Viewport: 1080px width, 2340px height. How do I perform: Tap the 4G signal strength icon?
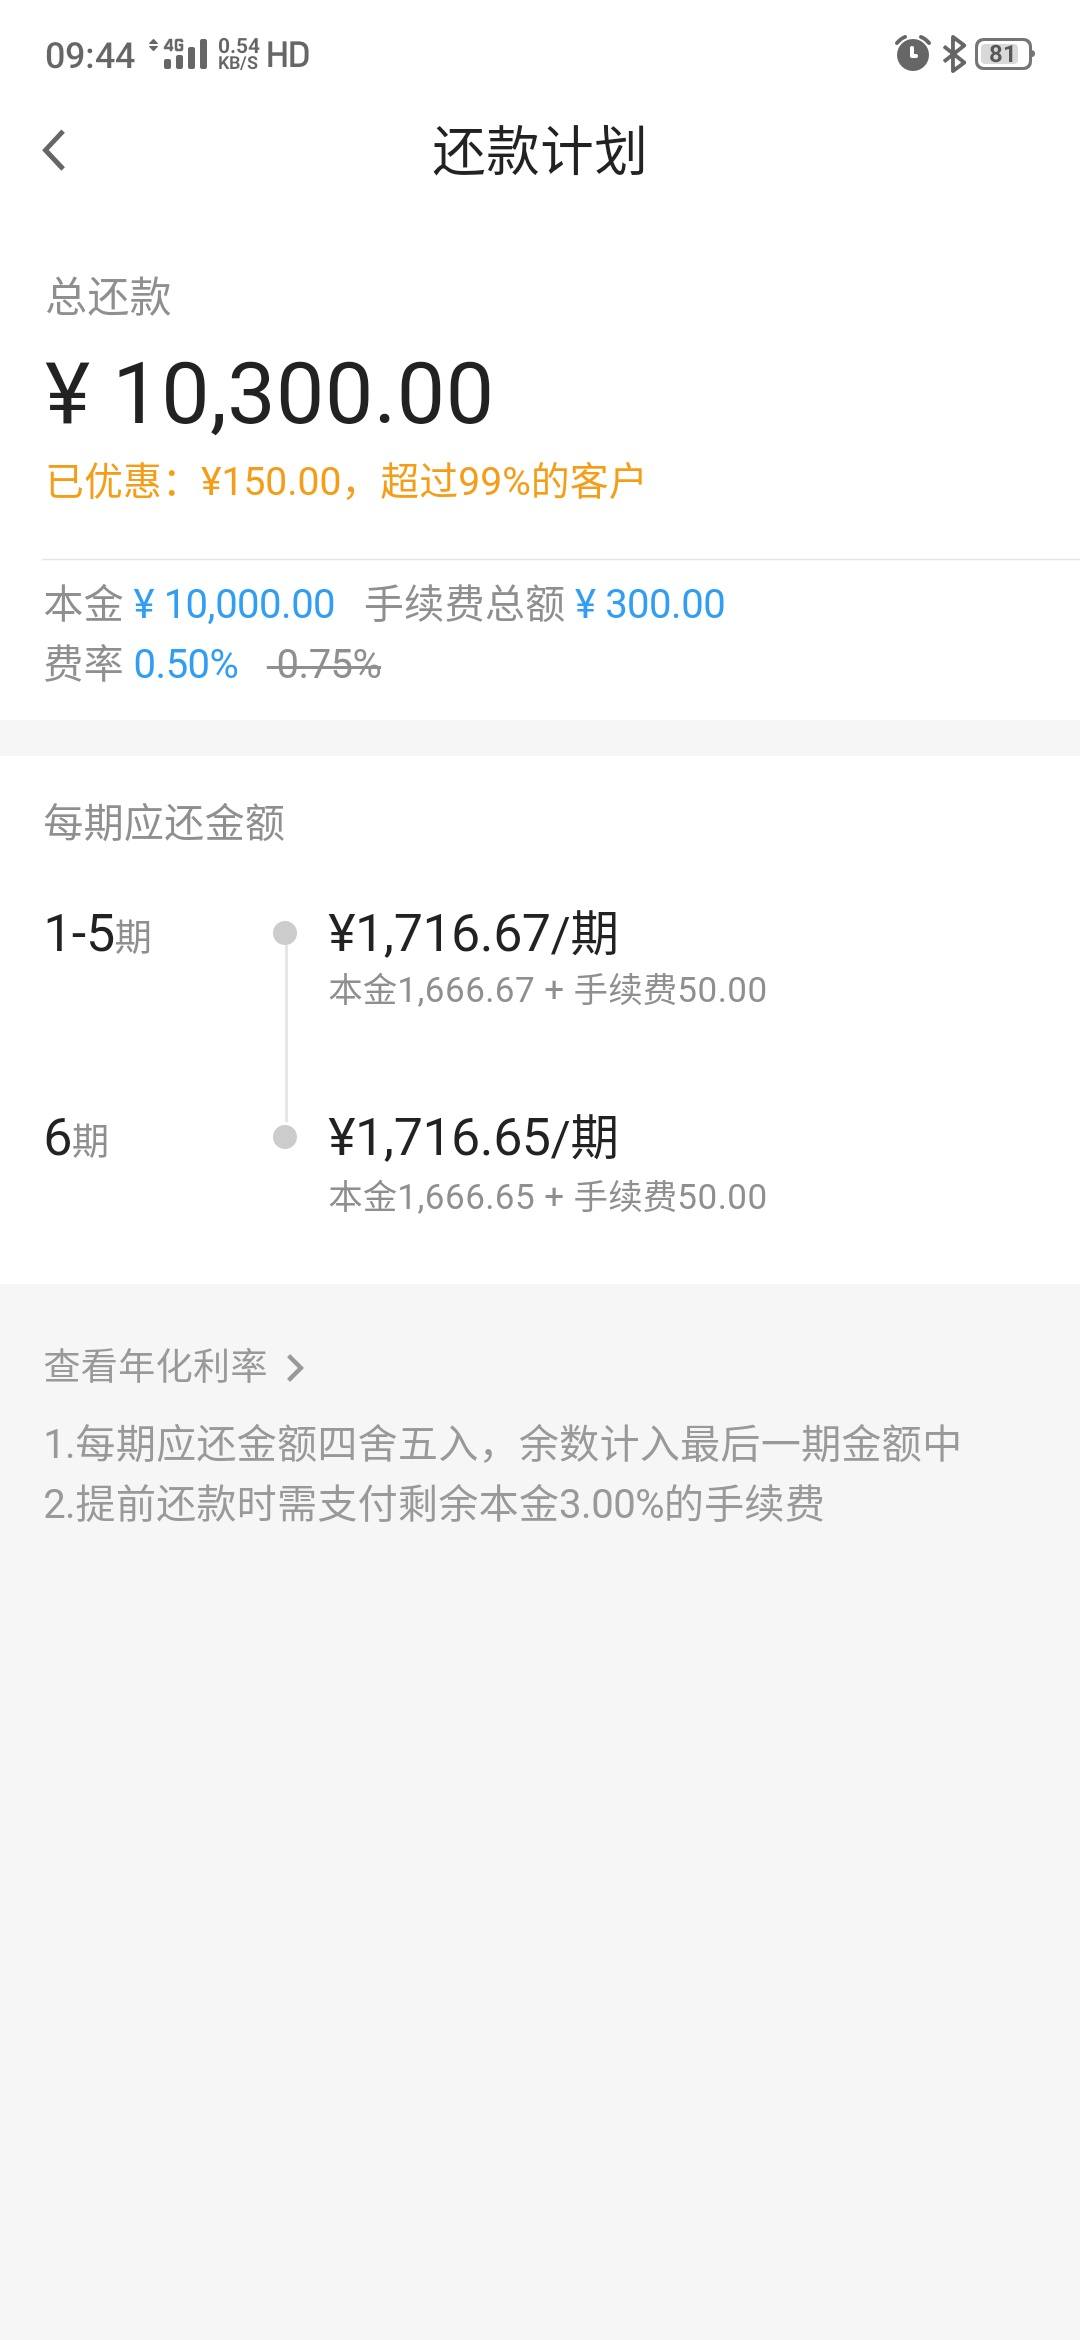coord(178,54)
